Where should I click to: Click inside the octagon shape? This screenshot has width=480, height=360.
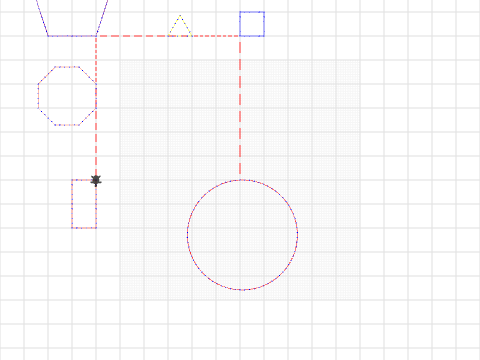(x=67, y=96)
